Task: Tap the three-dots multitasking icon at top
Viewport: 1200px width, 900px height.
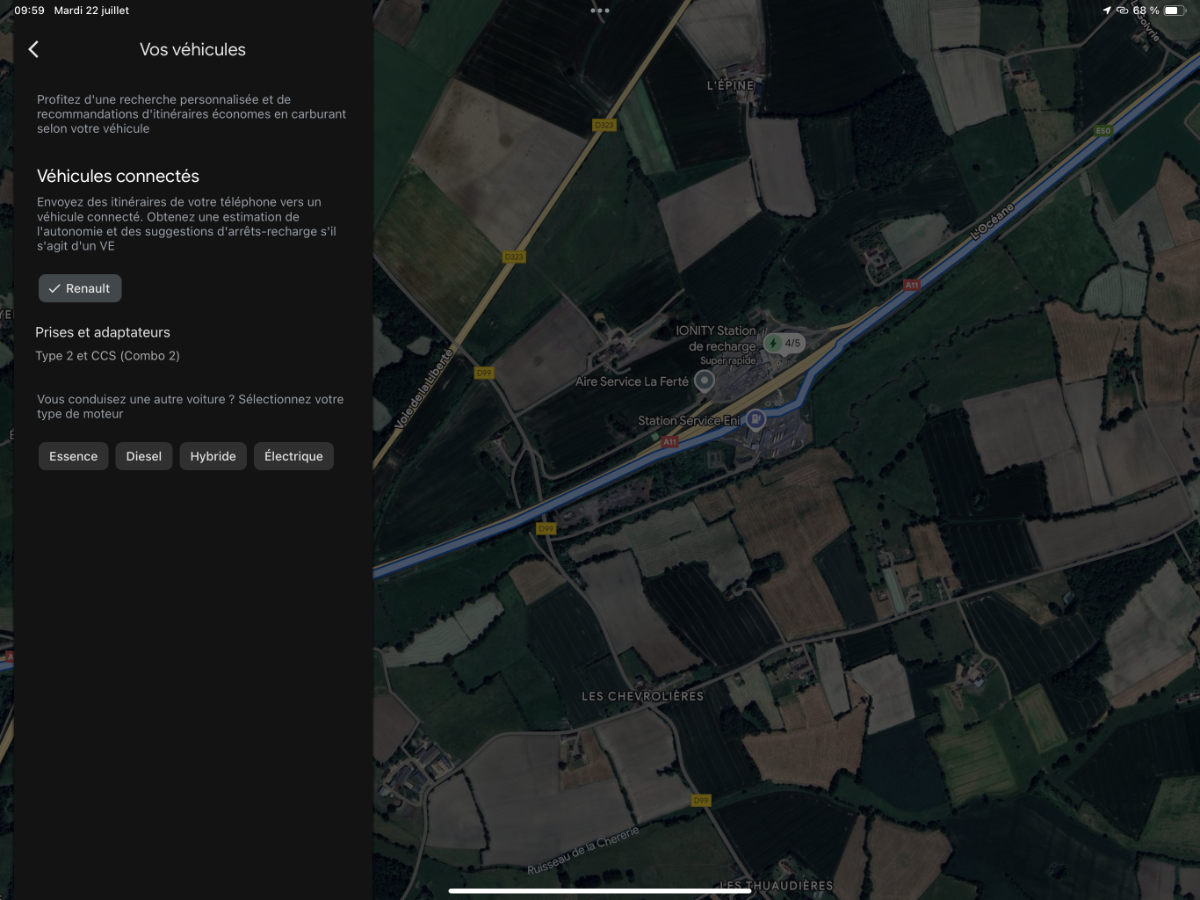Action: pos(600,10)
